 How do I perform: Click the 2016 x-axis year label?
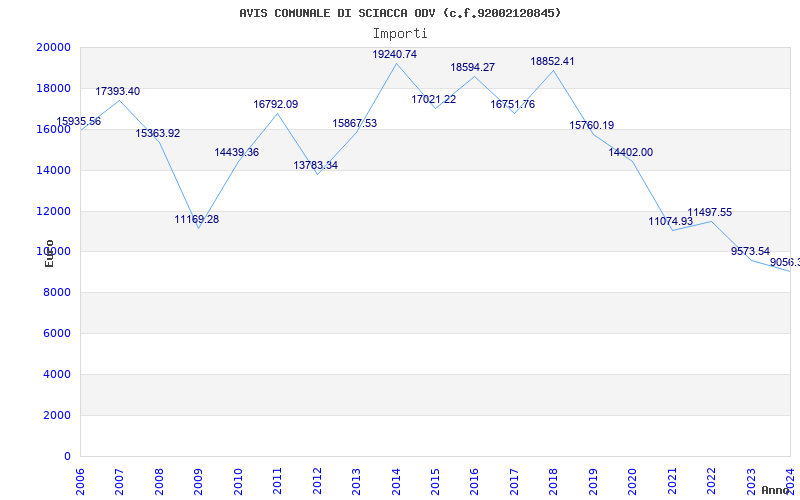(x=475, y=481)
